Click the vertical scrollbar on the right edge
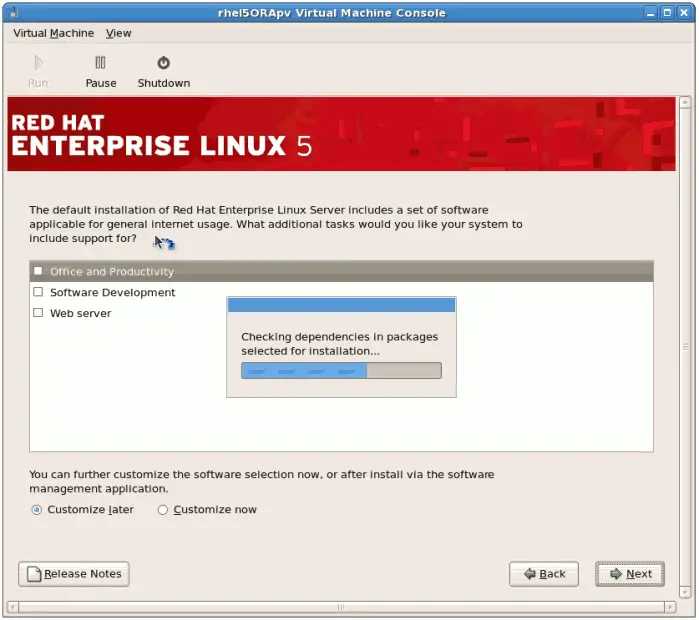699x620 pixels. tap(686, 346)
